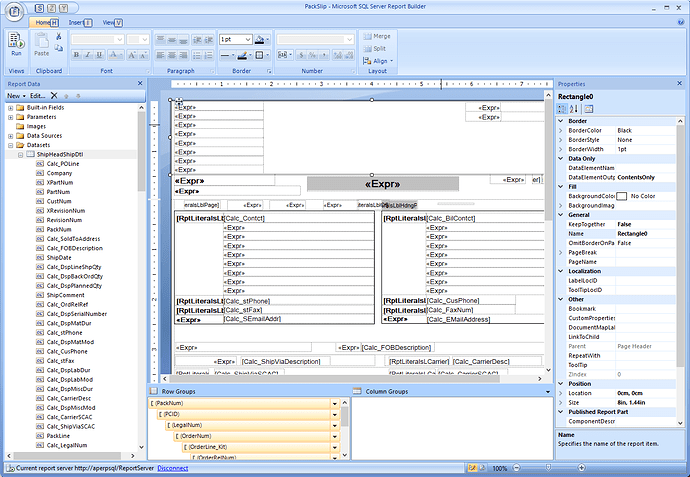690x477 pixels.
Task: Click the fill color bucket swatch
Action: [259, 40]
